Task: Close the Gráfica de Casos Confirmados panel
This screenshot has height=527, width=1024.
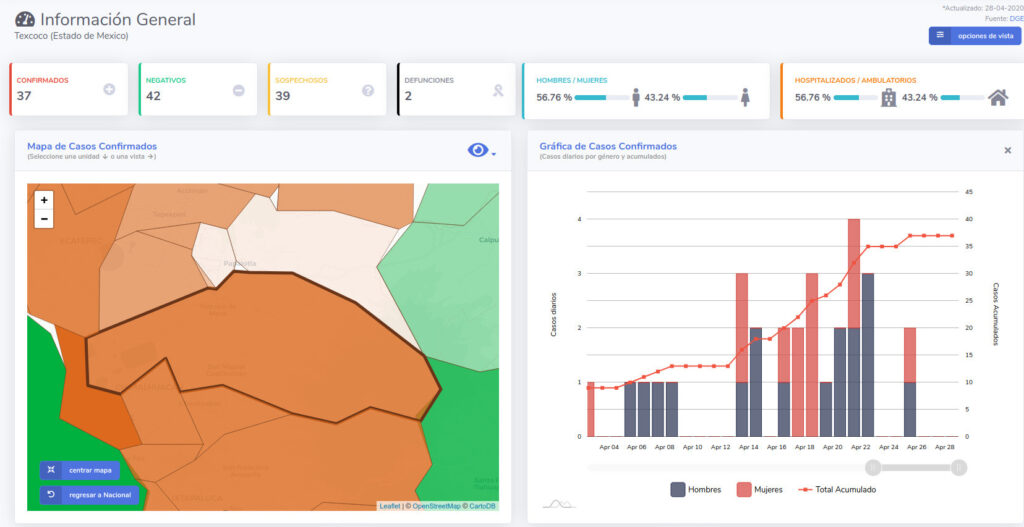Action: pyautogui.click(x=1007, y=150)
